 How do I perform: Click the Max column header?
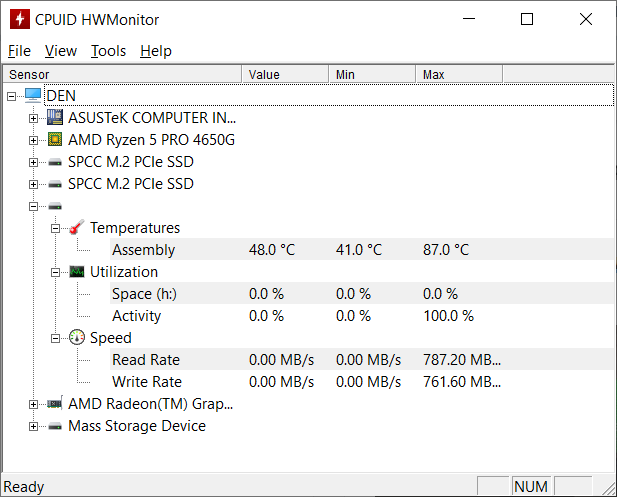coord(459,74)
